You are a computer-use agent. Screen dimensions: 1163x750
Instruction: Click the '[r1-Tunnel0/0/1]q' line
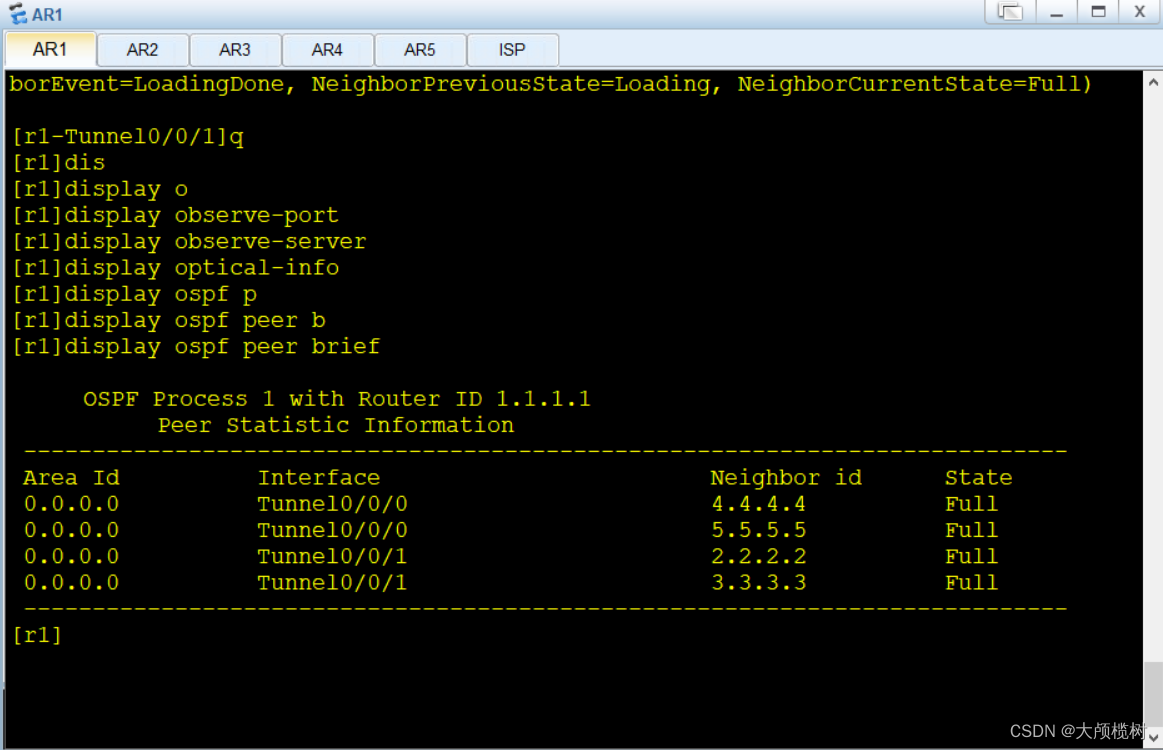click(128, 136)
